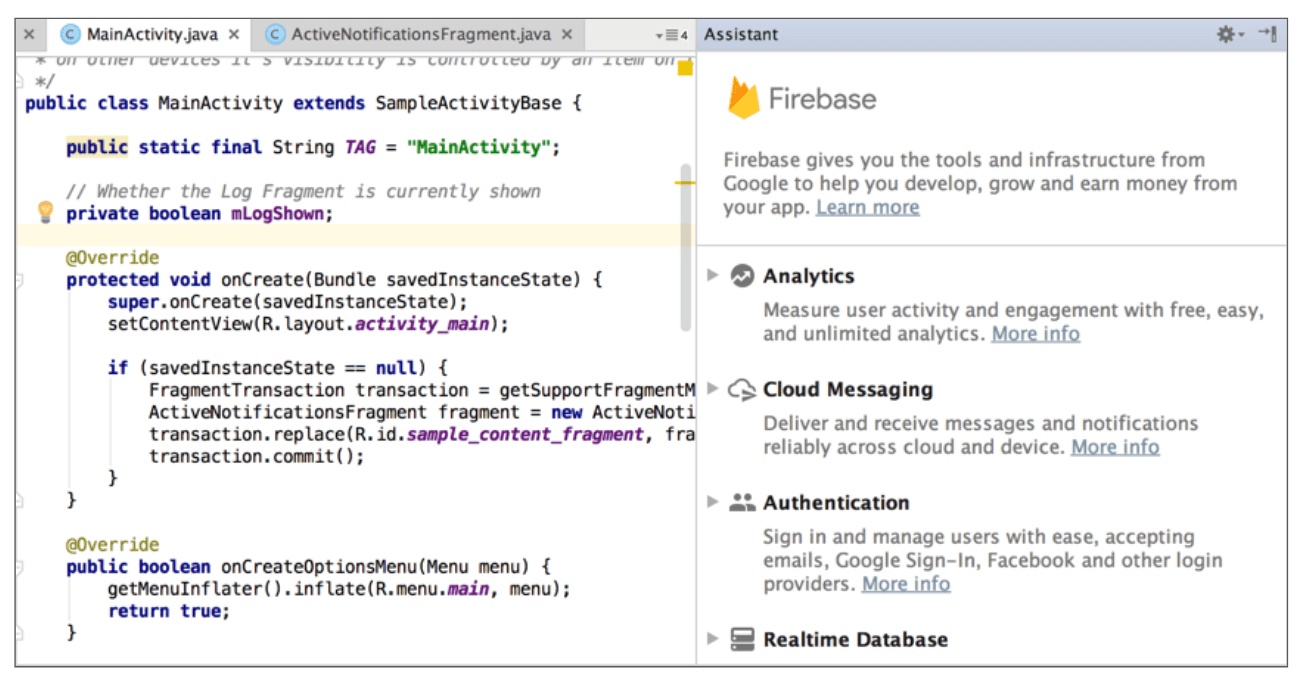Click the first @Override annotation
The width and height of the screenshot is (1312, 690).
[112, 258]
